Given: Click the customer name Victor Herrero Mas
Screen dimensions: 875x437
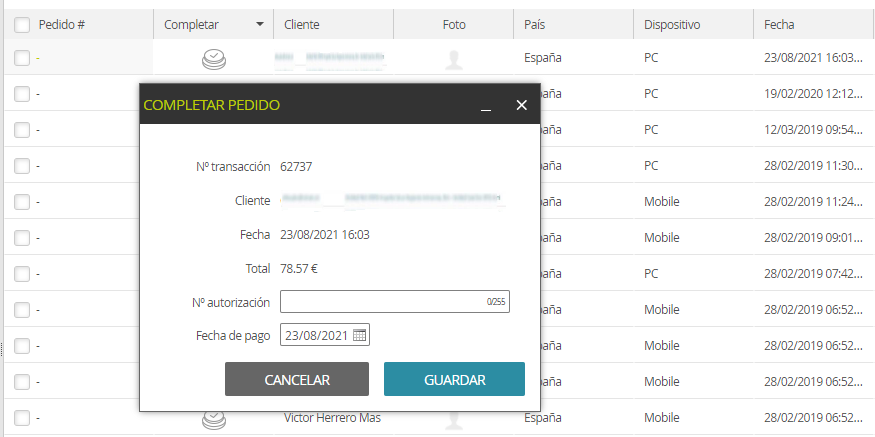Looking at the screenshot, I should click(332, 417).
